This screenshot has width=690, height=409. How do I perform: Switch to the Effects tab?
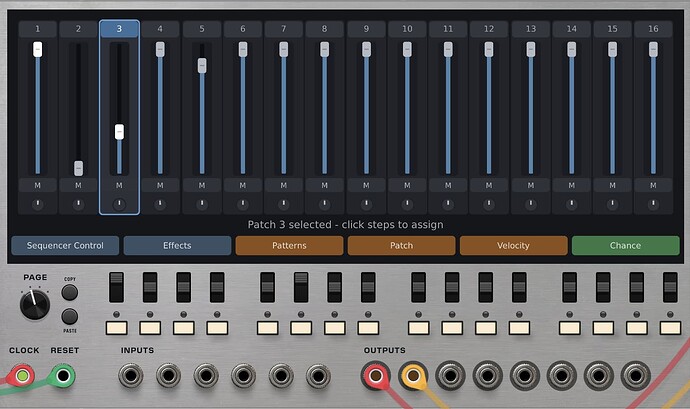177,245
